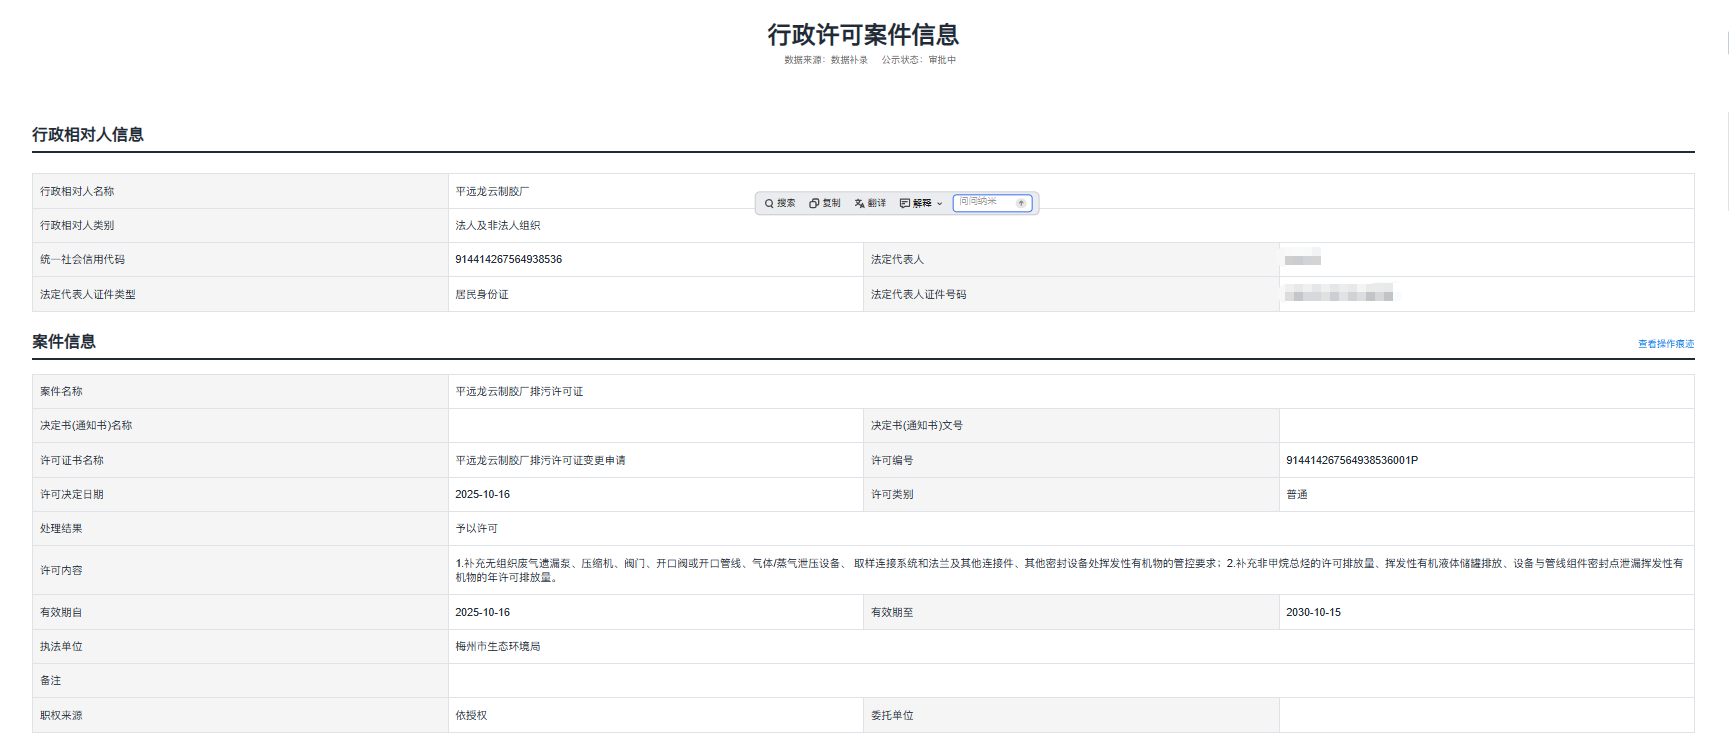Click the 执法单位 value 梅州市生态环境局
This screenshot has height=752, width=1729.
pos(497,647)
